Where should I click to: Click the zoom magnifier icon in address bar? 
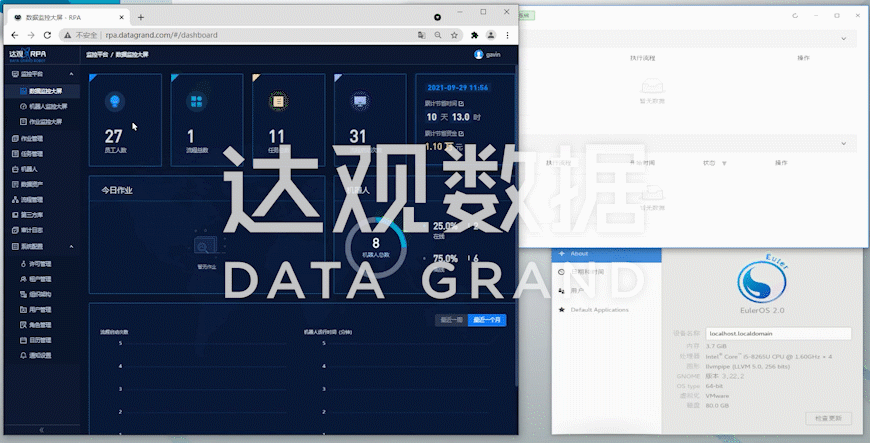click(438, 35)
